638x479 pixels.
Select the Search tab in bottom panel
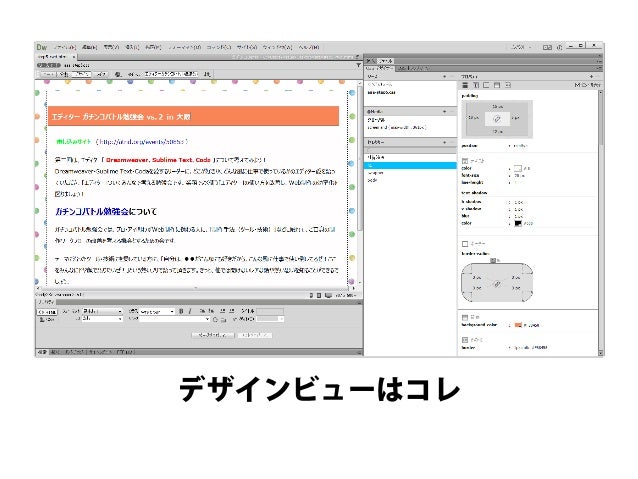coord(42,352)
